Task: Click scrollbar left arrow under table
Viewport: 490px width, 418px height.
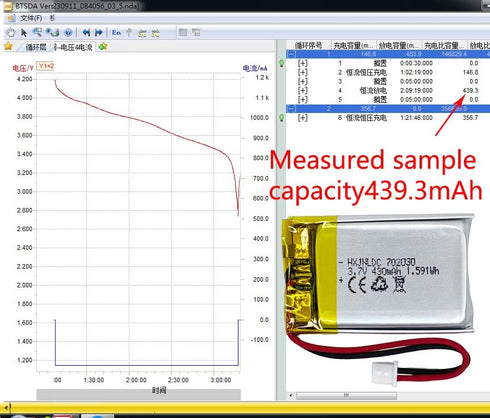Action: click(291, 395)
